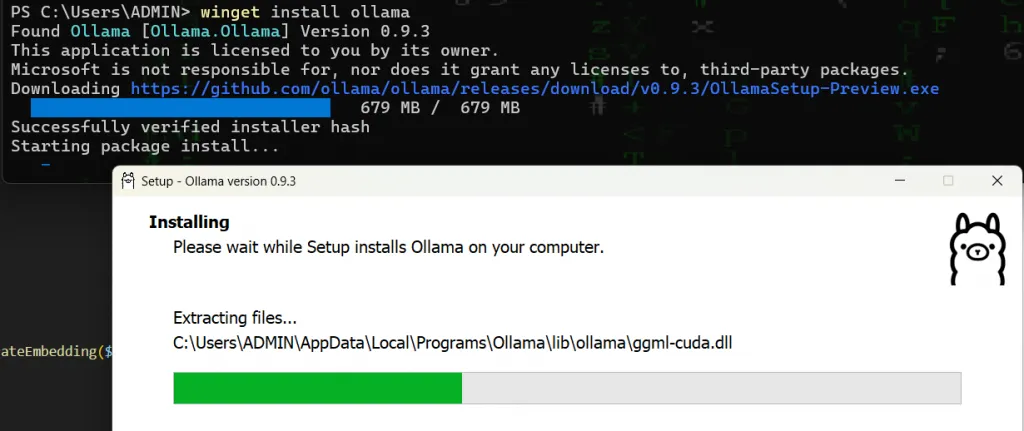1024x431 pixels.
Task: Open the OllamaSetup-Preview.exe GitHub download link
Action: [535, 89]
